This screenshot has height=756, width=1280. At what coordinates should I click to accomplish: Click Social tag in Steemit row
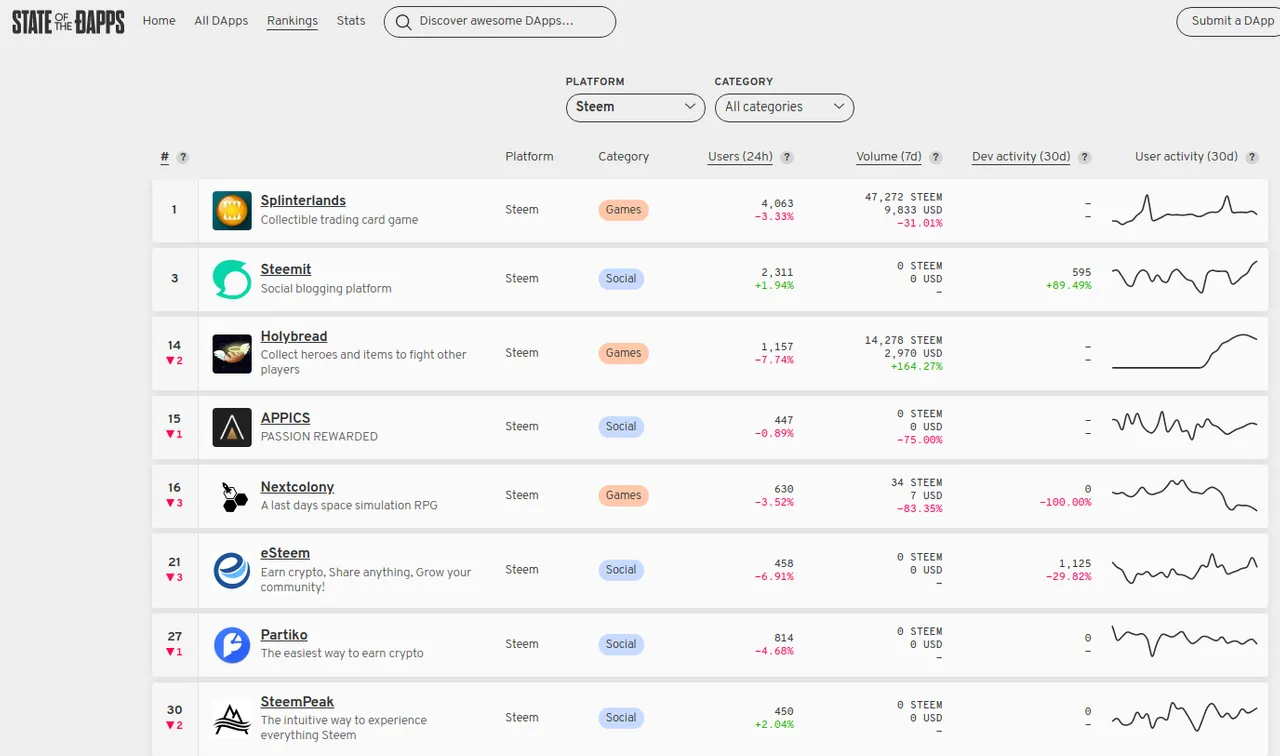pos(621,279)
